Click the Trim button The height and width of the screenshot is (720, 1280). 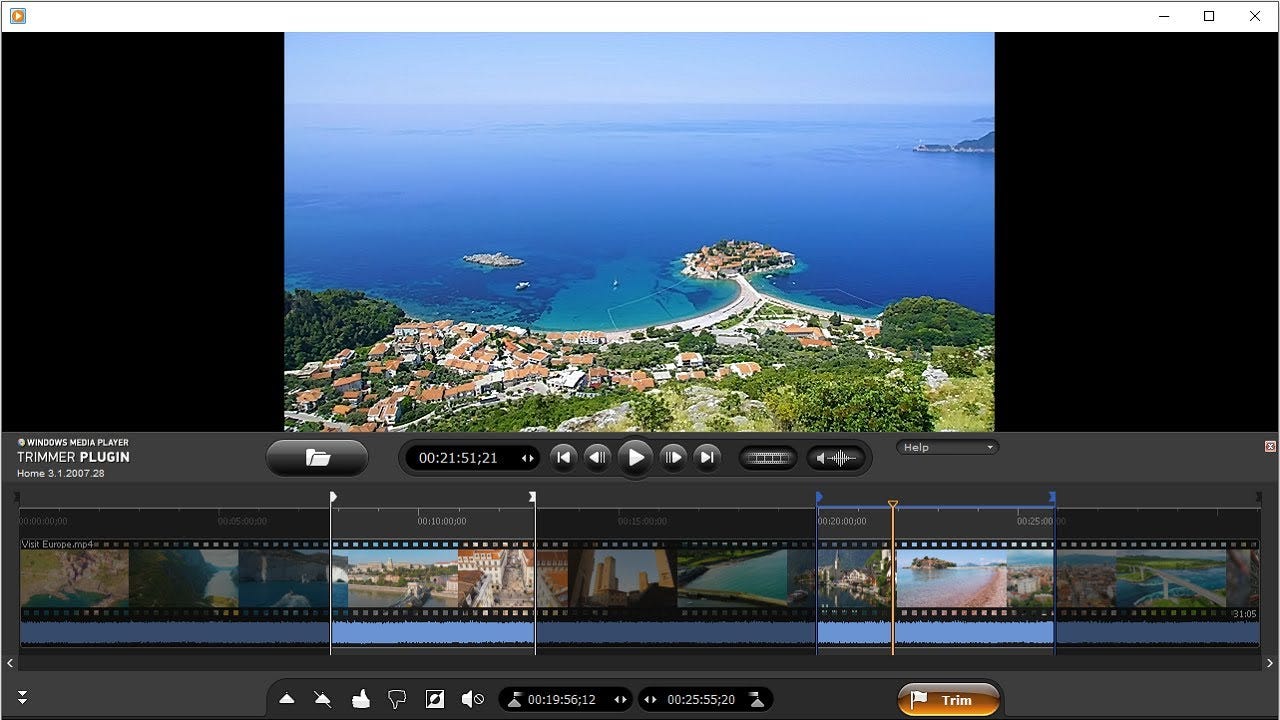948,700
